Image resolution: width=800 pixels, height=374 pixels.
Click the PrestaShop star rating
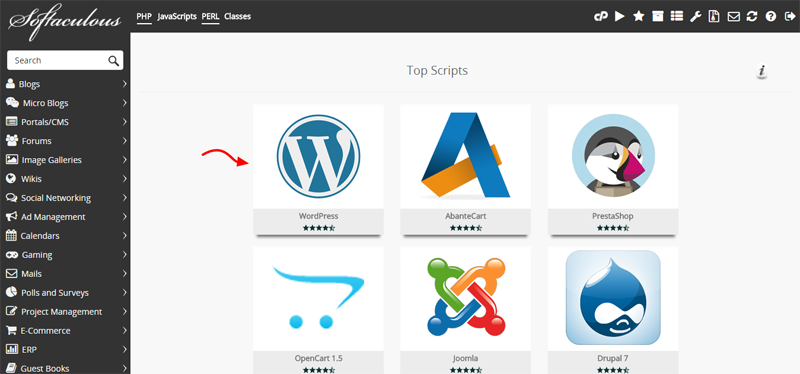(x=613, y=228)
